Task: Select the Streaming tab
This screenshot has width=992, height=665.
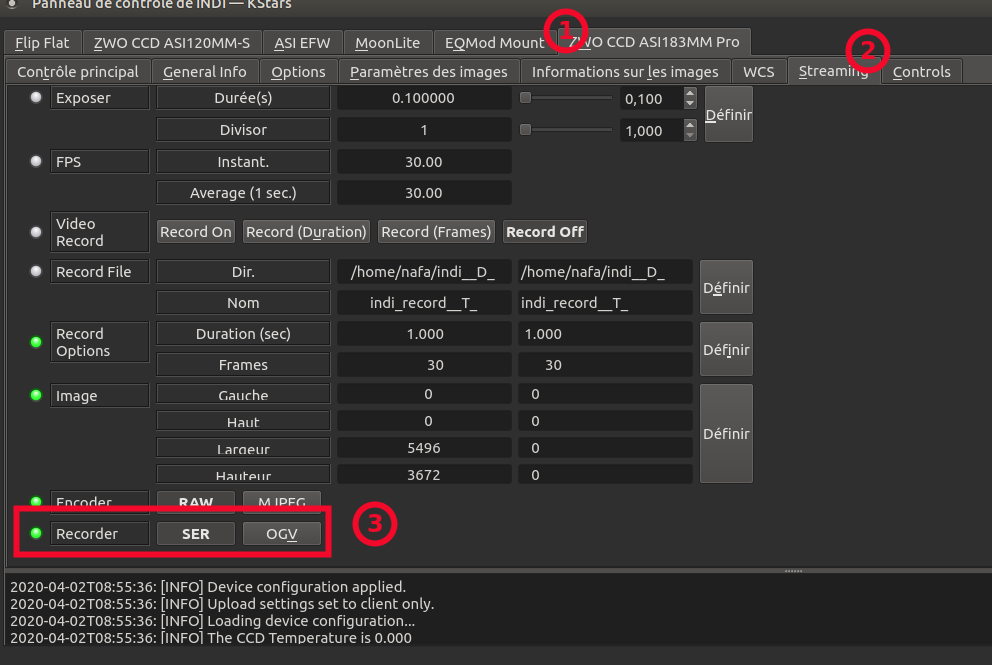Action: (833, 71)
